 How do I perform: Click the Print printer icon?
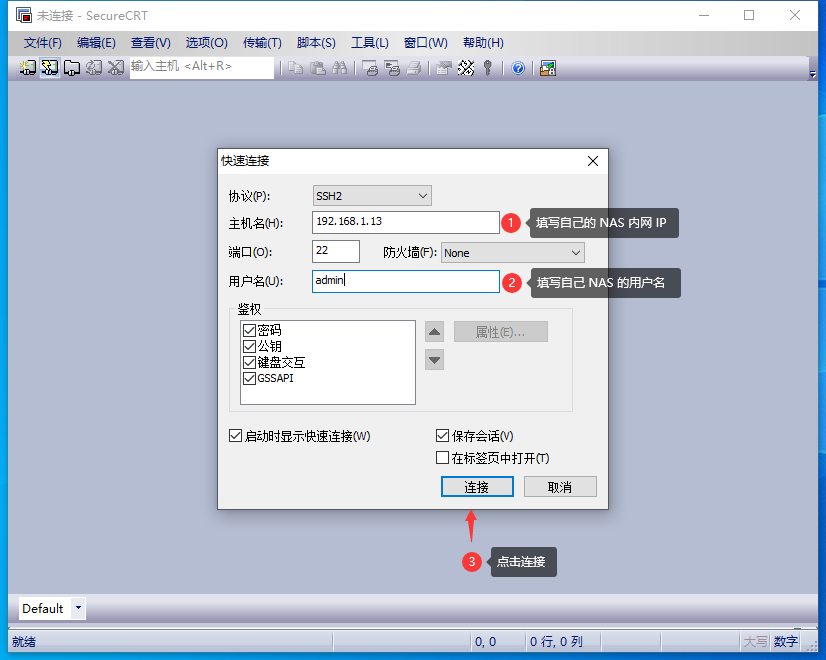tap(414, 68)
